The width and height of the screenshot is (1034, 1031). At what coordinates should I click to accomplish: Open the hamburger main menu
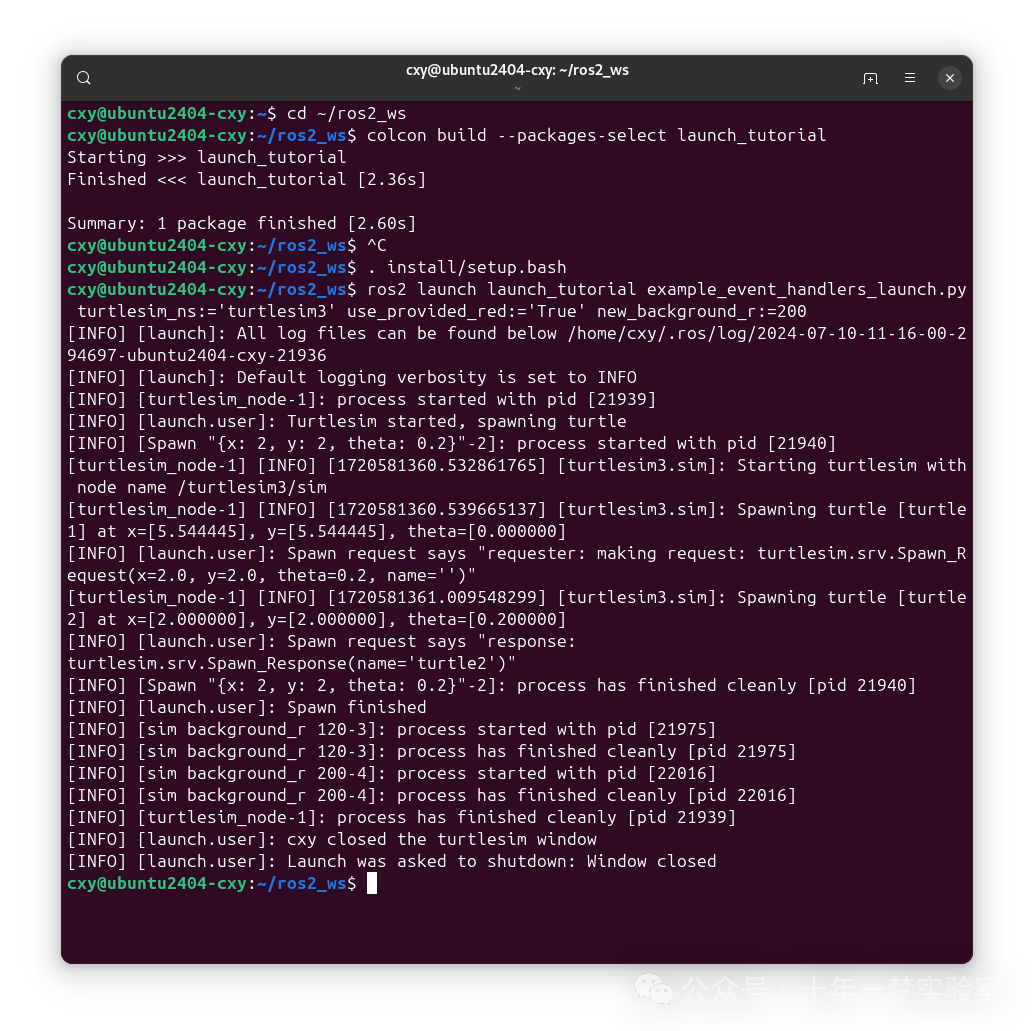pos(909,77)
